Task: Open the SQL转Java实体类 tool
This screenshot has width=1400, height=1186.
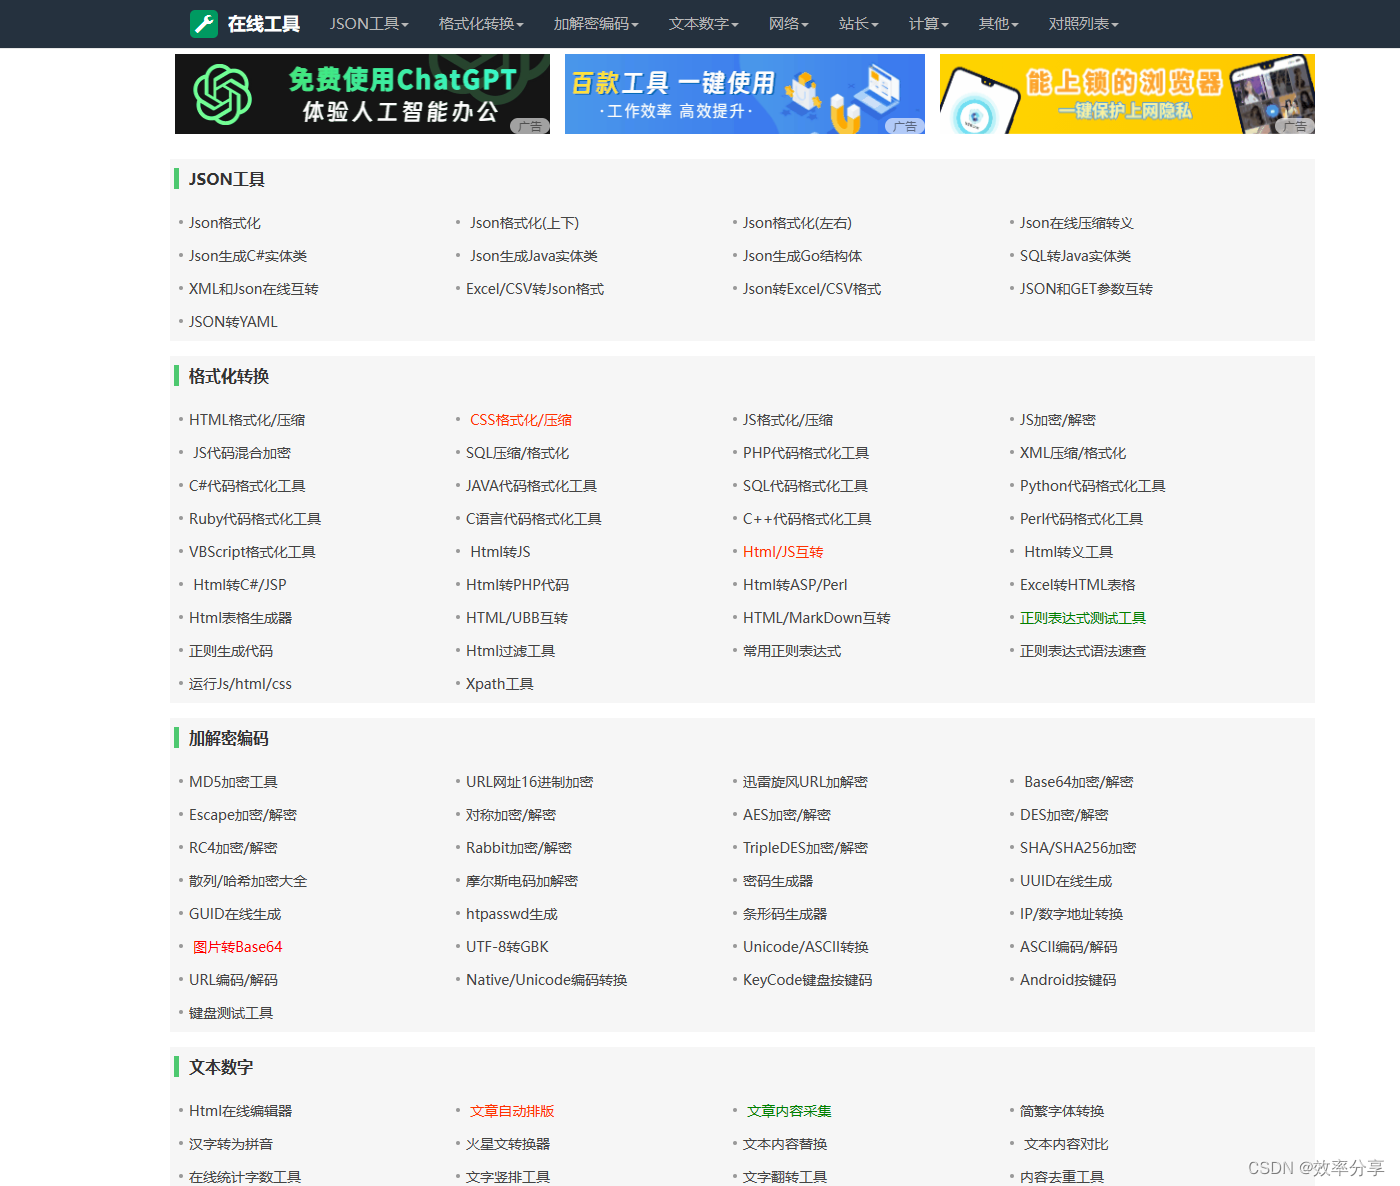Action: [x=1074, y=255]
